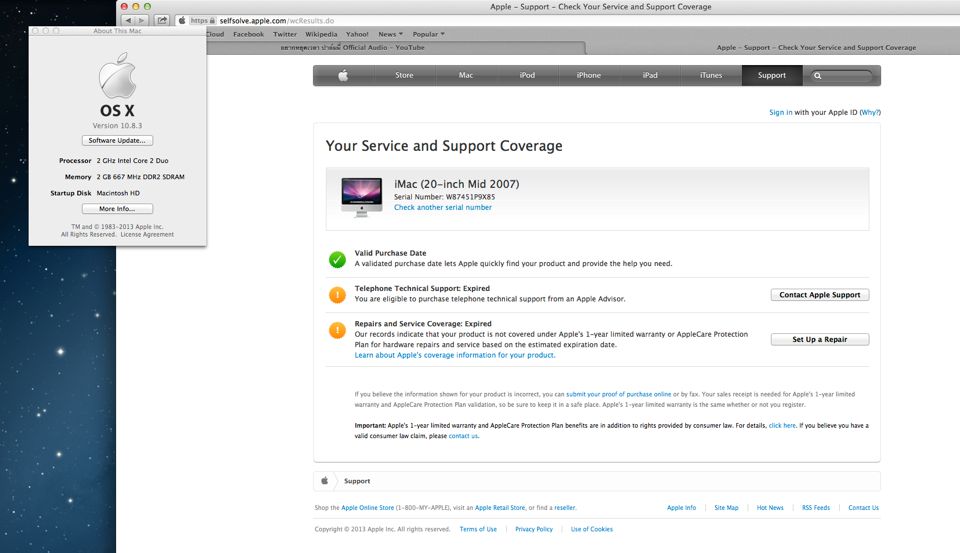
Task: Click iMac (20-inch Mid 2007) heading
Action: pos(456,184)
